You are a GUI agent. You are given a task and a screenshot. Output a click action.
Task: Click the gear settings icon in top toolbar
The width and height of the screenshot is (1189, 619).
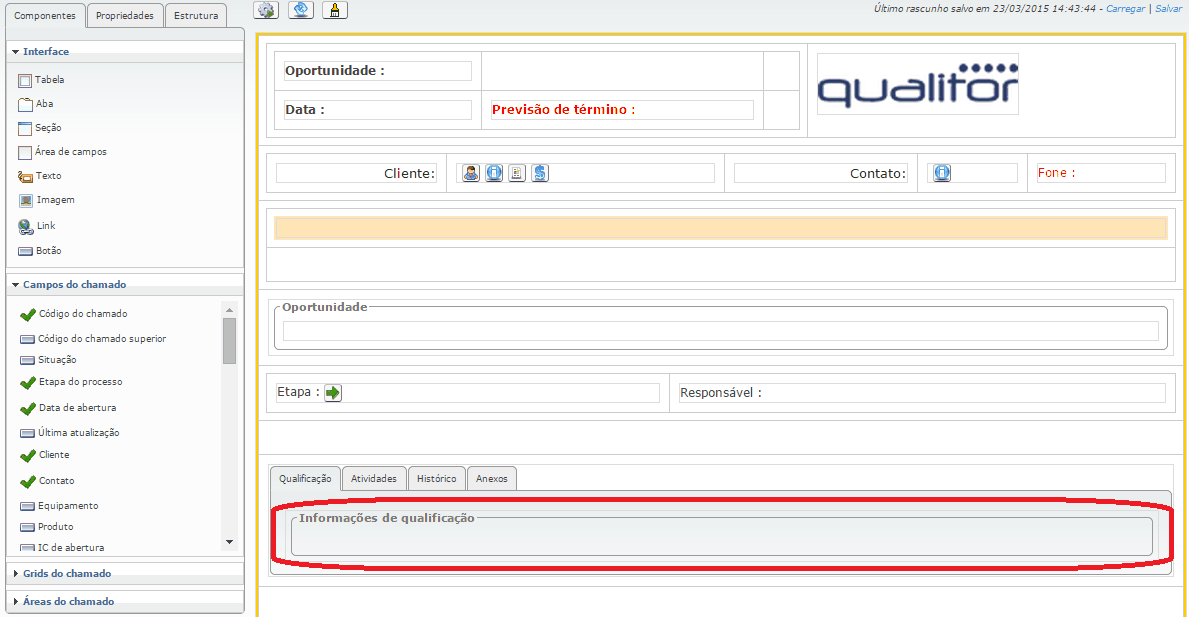click(266, 10)
